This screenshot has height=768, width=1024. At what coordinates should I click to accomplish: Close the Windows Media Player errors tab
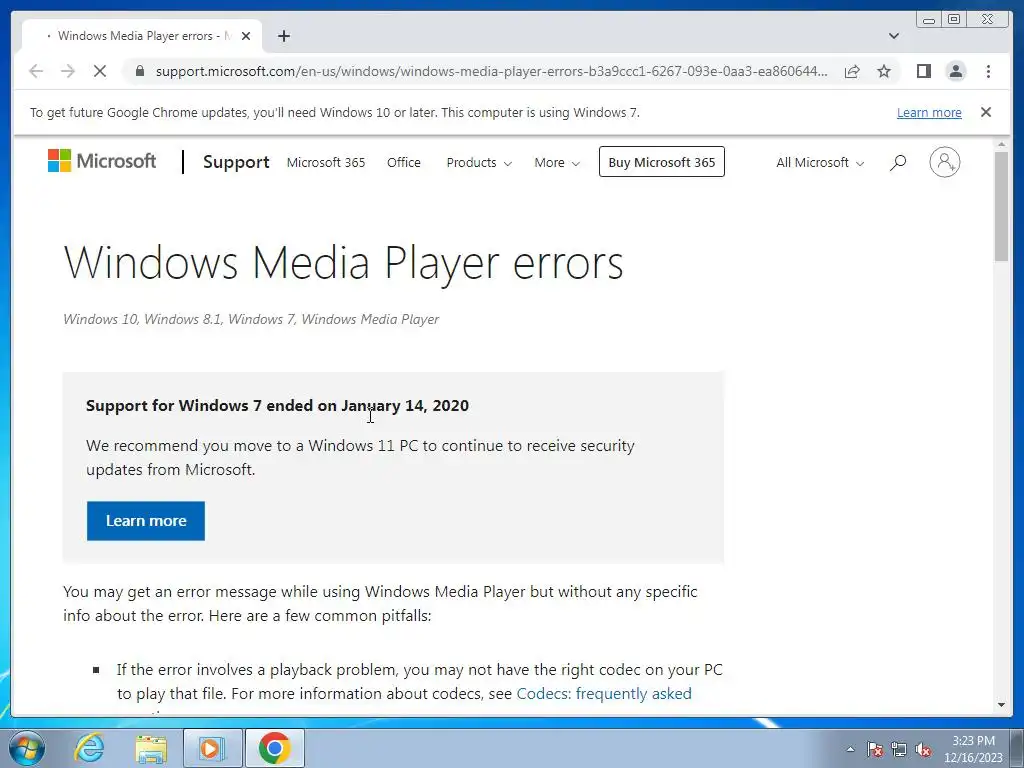246,36
